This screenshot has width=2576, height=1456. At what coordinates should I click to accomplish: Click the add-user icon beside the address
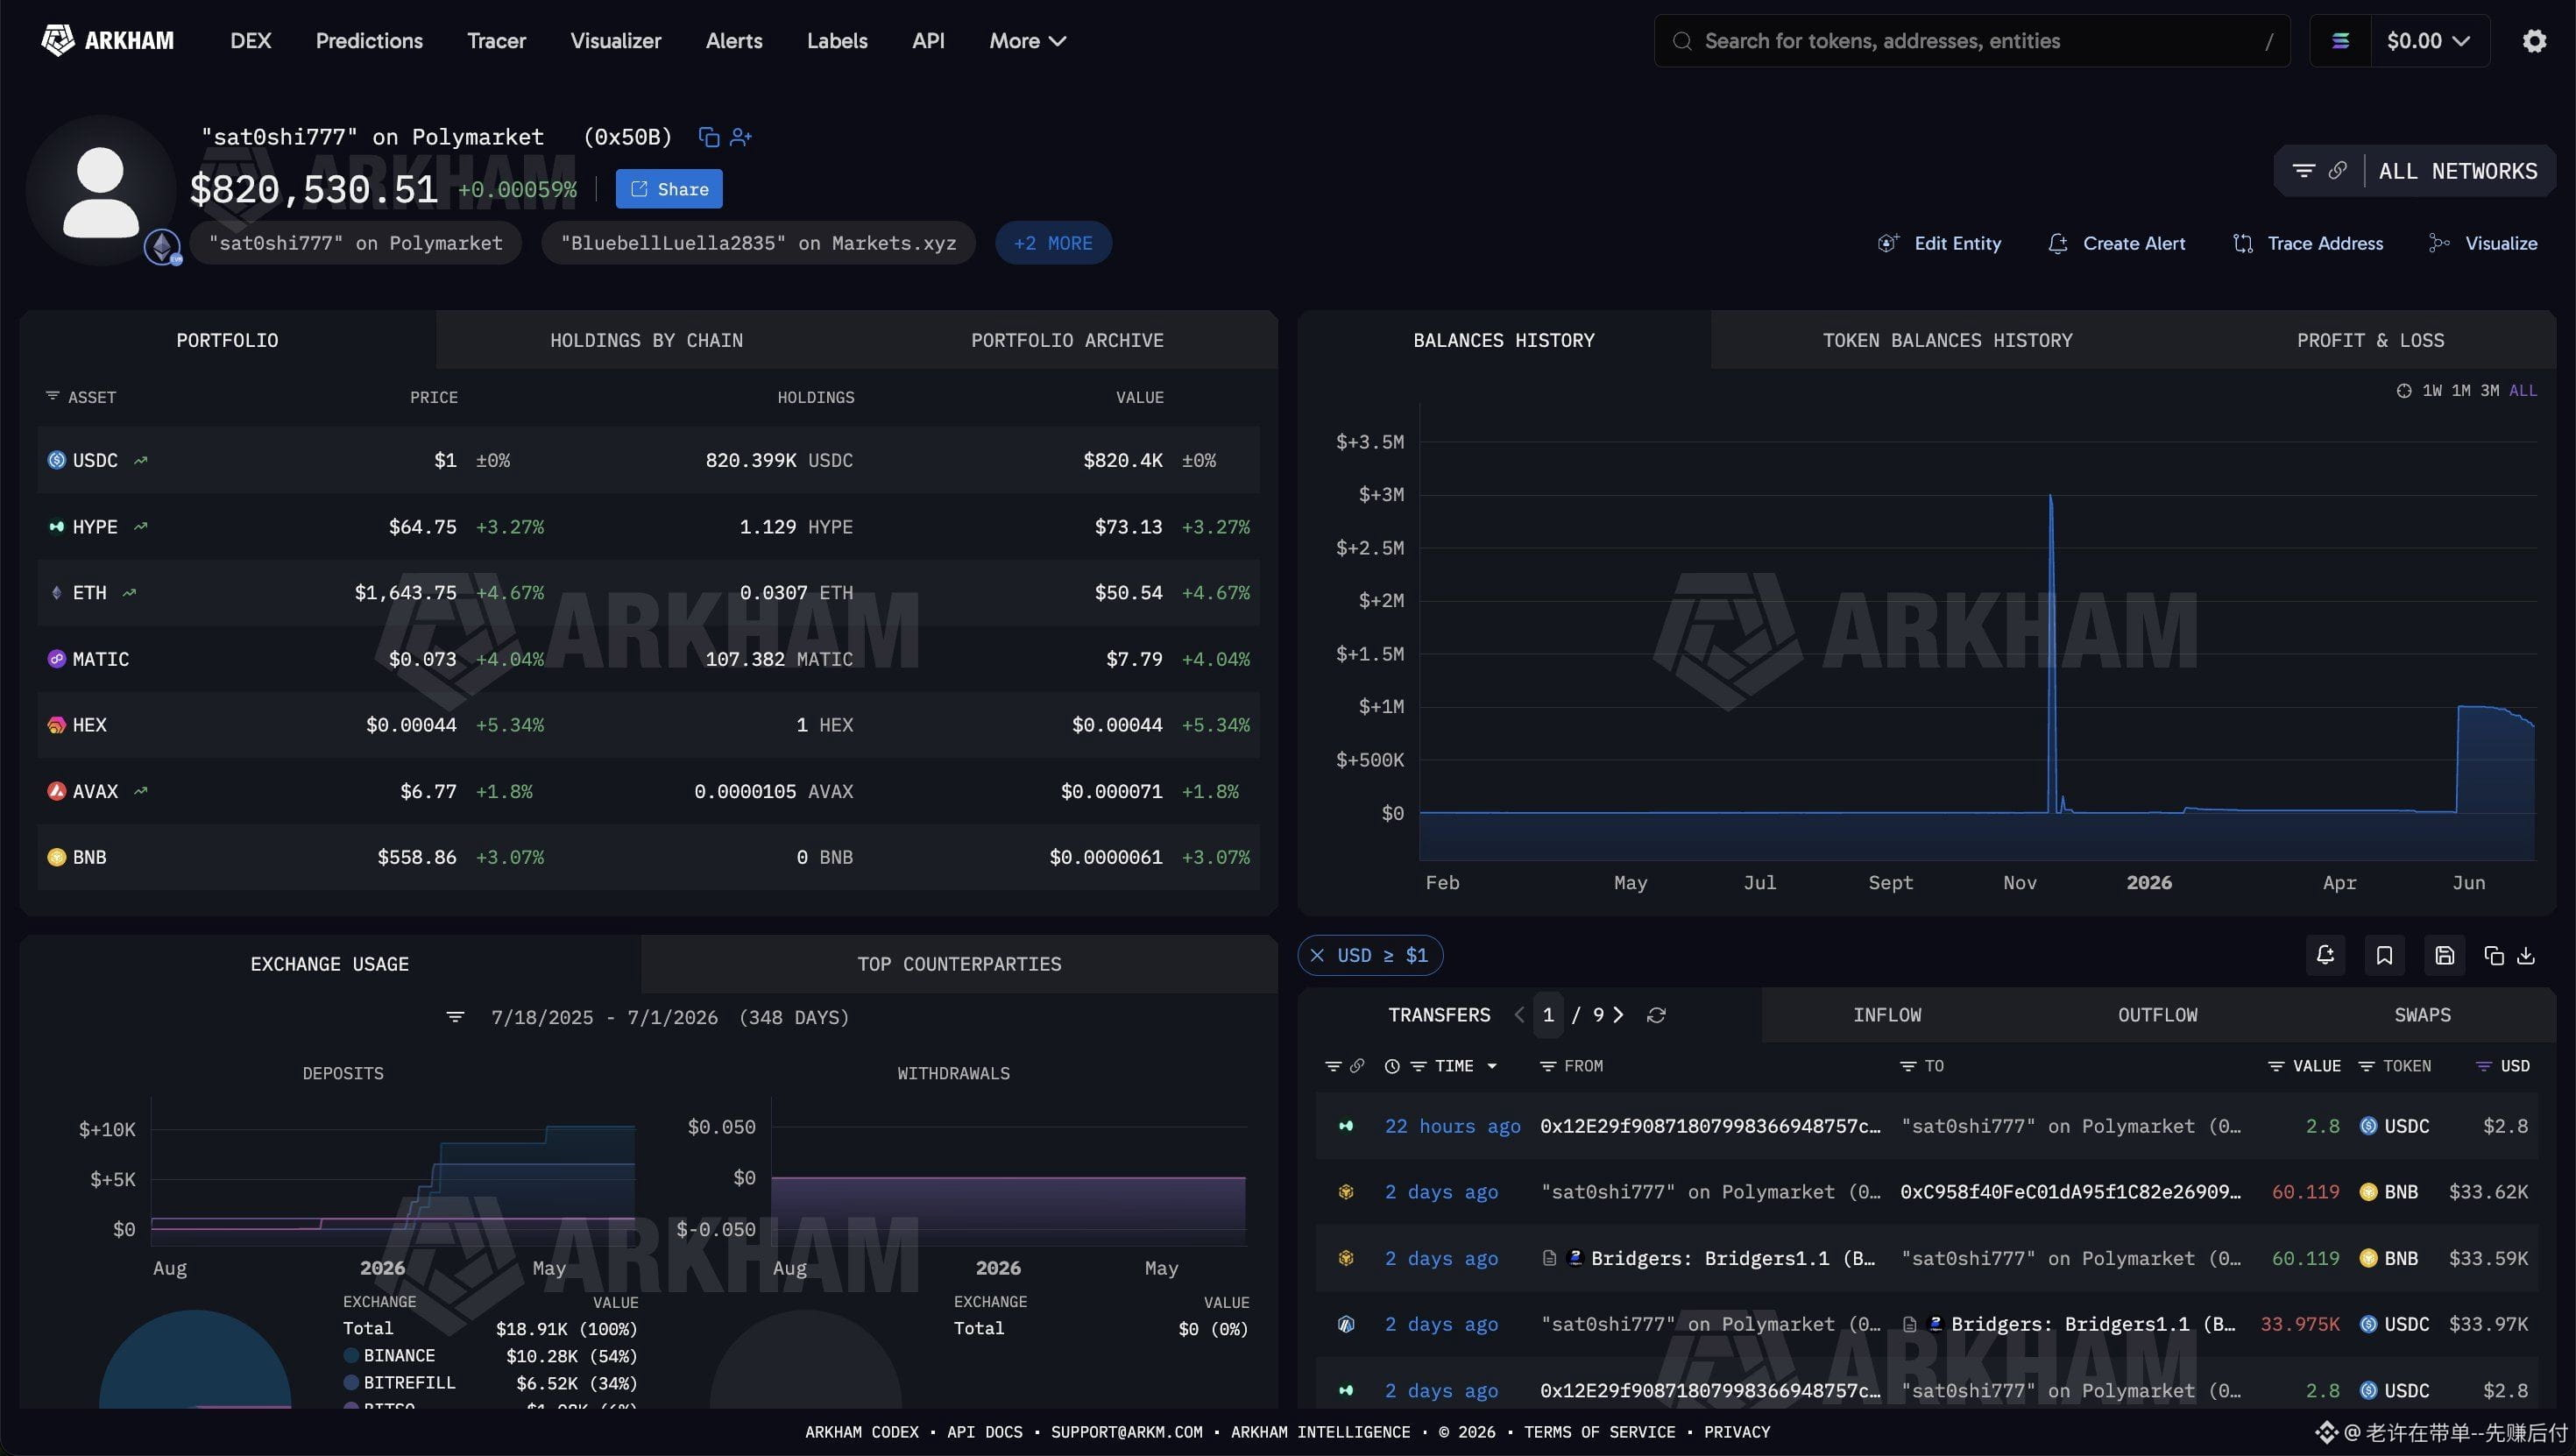tap(741, 137)
